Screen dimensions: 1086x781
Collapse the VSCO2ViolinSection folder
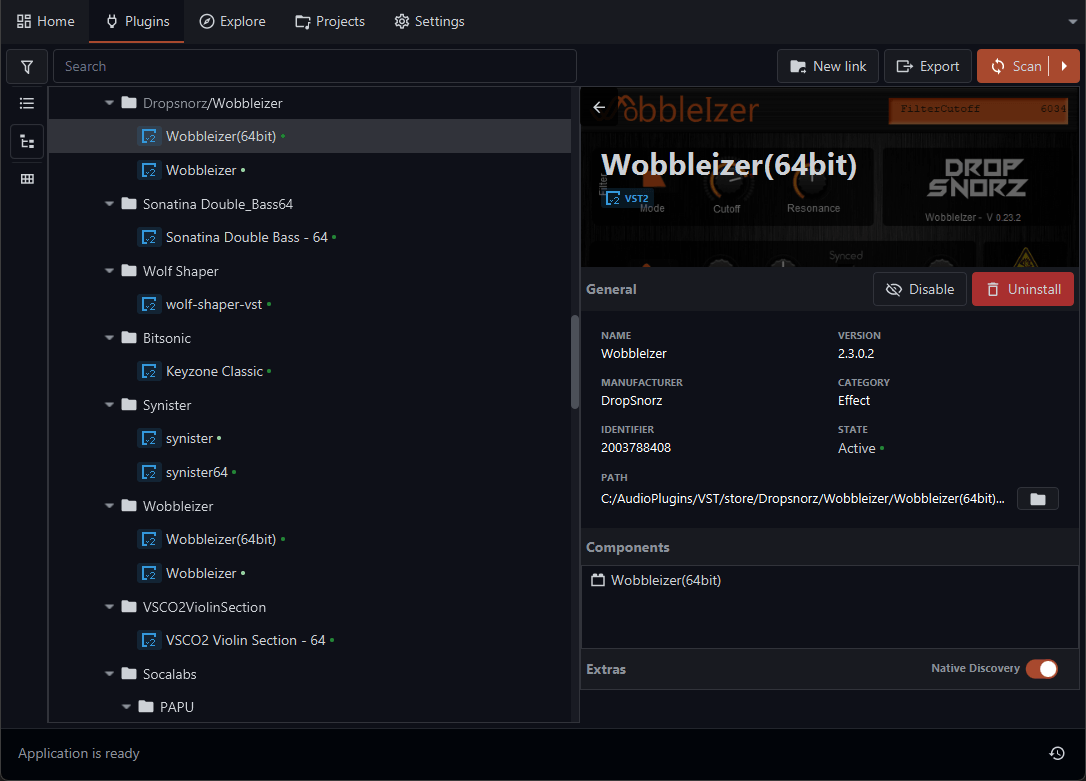[109, 607]
